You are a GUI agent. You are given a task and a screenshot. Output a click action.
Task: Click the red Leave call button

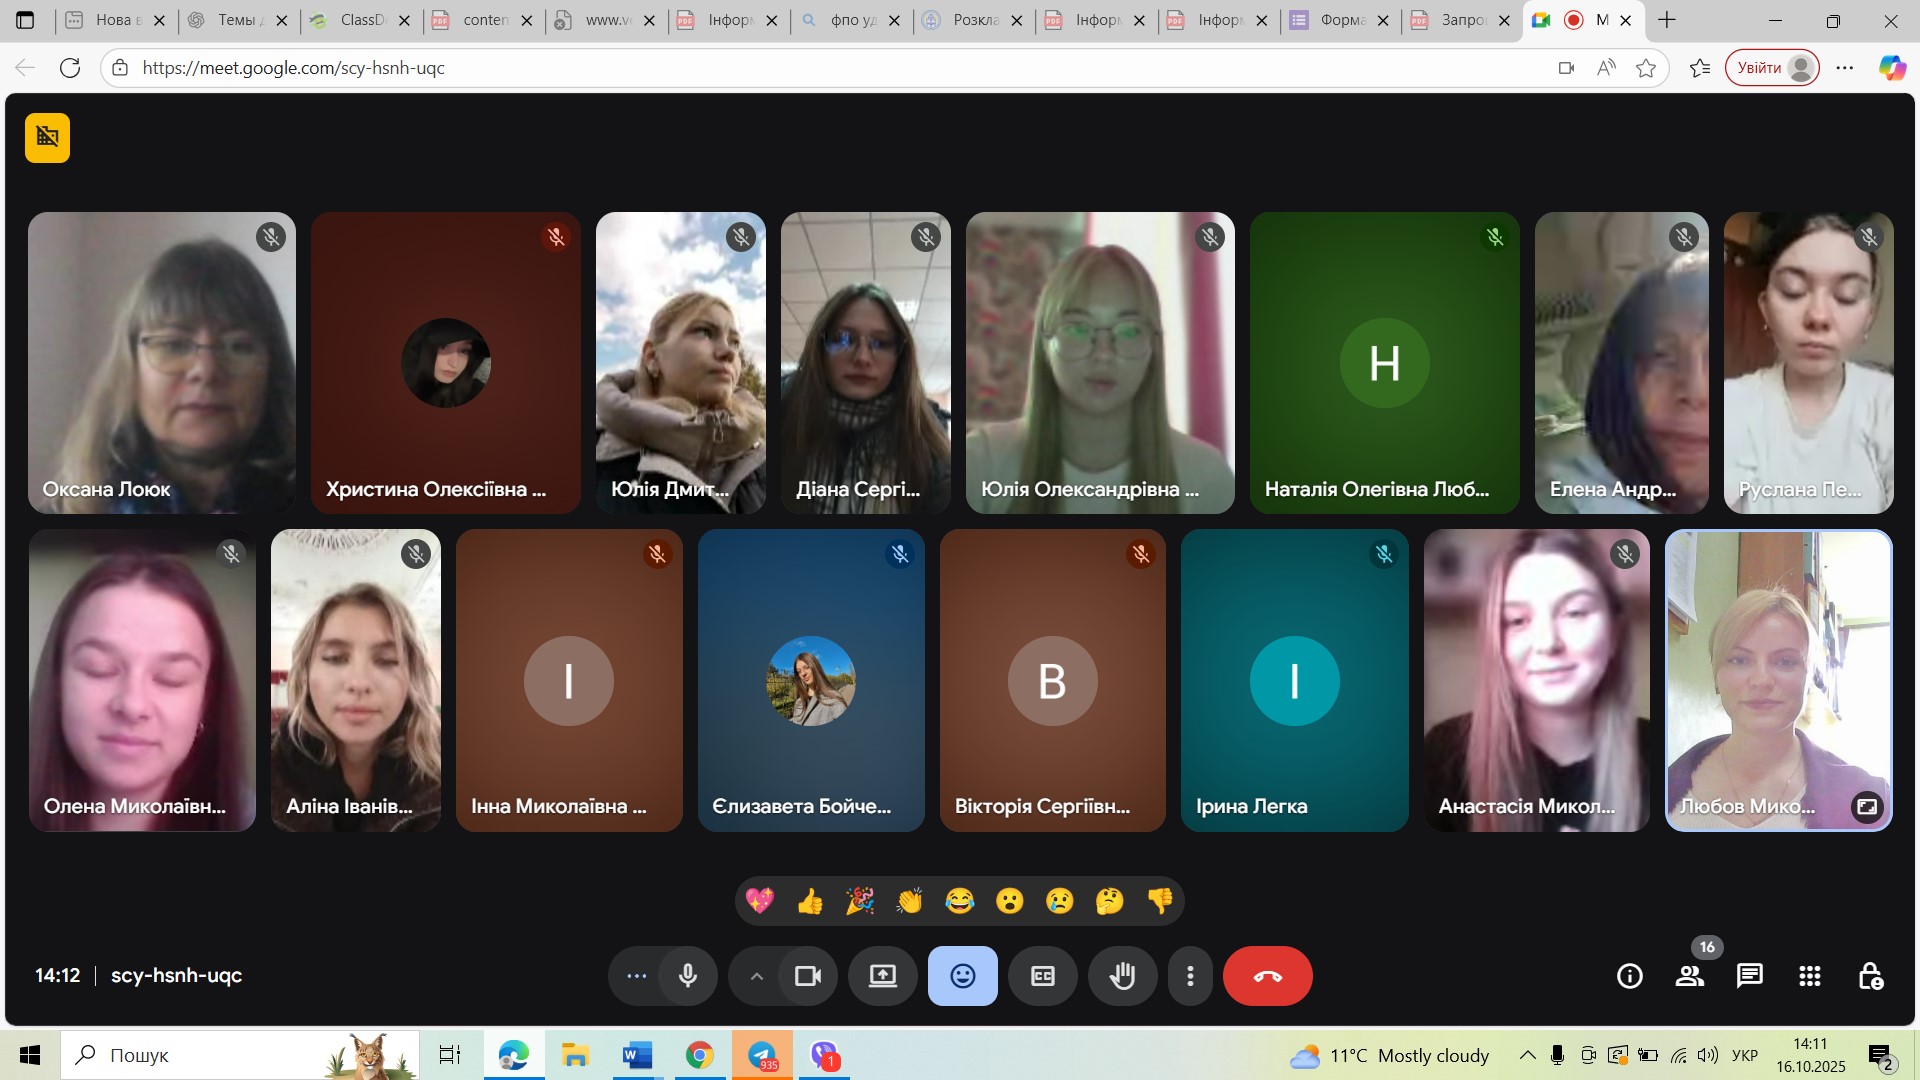tap(1267, 976)
